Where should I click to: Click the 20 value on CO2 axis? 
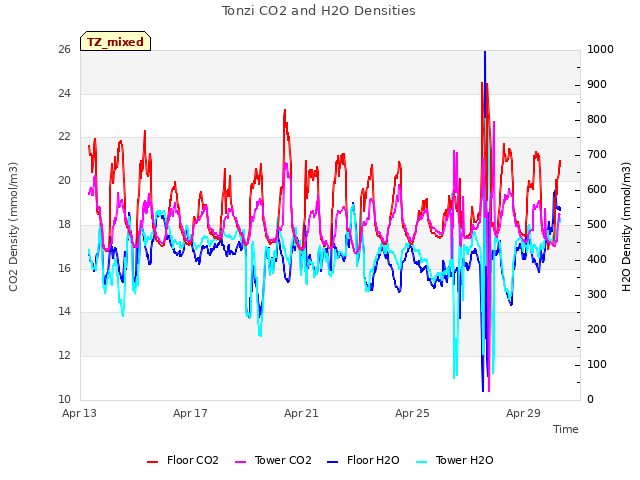pos(64,180)
